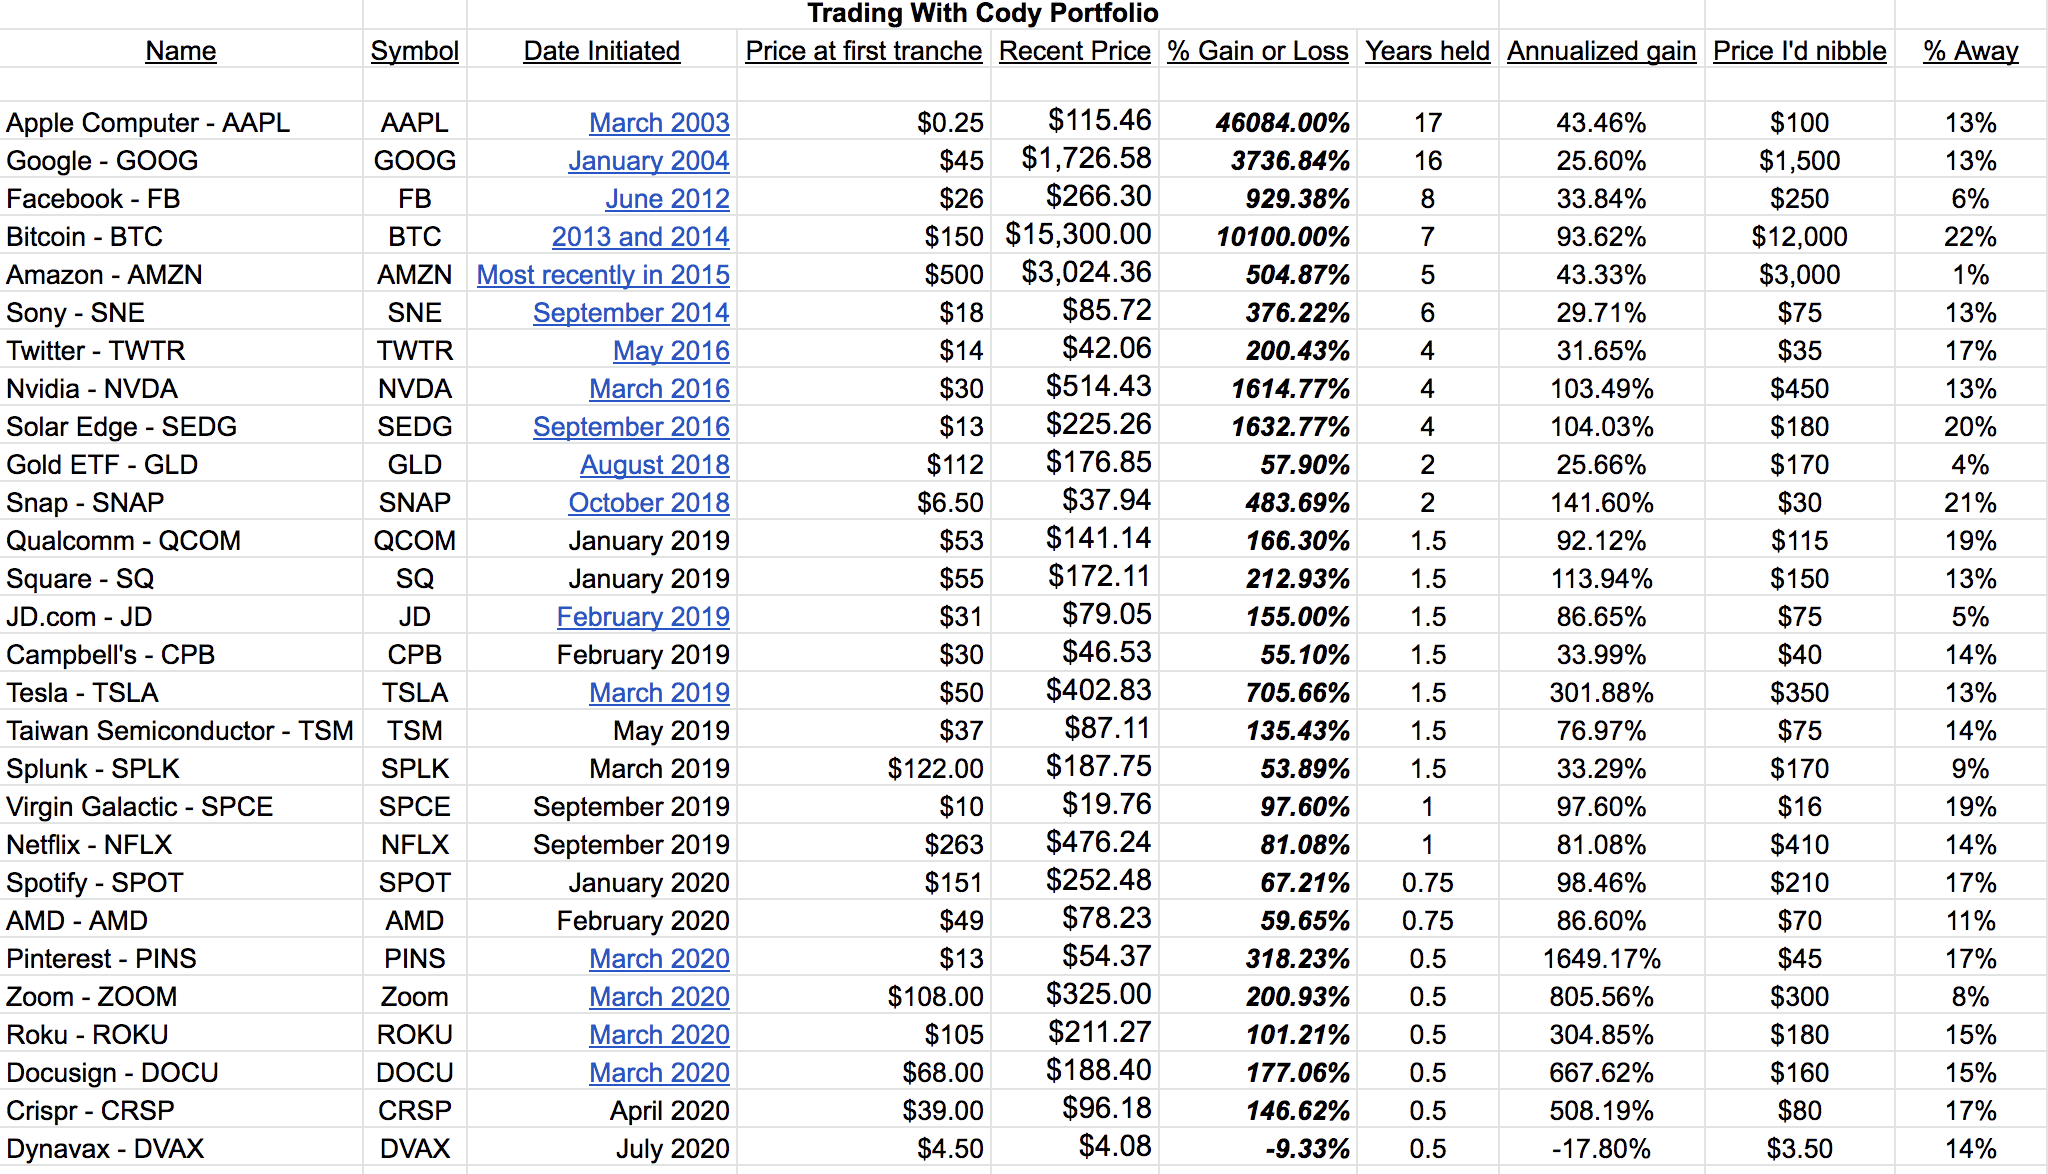The width and height of the screenshot is (2048, 1174).
Task: Open the March 2003 Apple link
Action: pyautogui.click(x=659, y=123)
